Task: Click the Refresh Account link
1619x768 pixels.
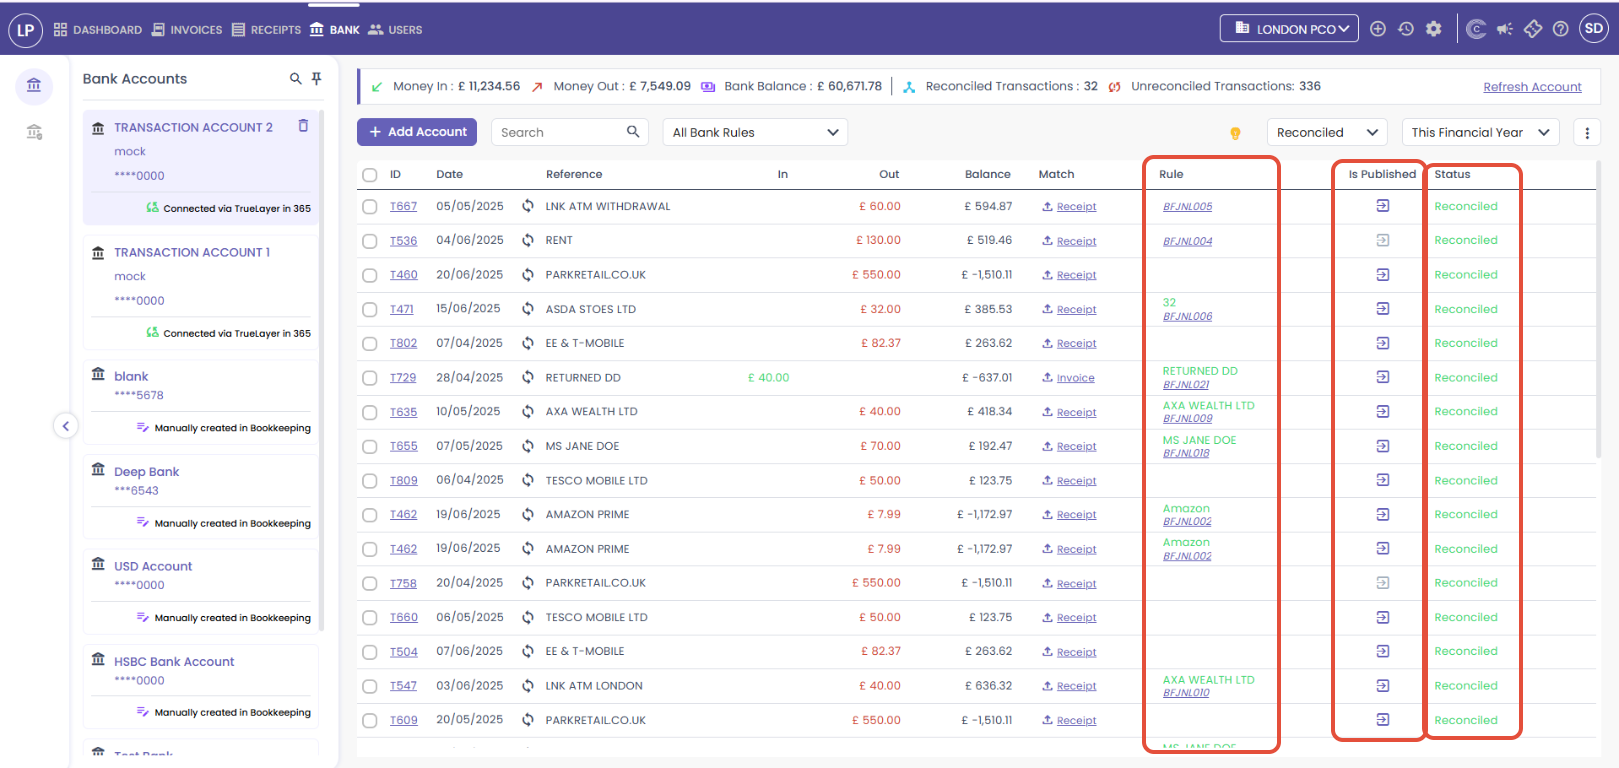Action: coord(1532,87)
